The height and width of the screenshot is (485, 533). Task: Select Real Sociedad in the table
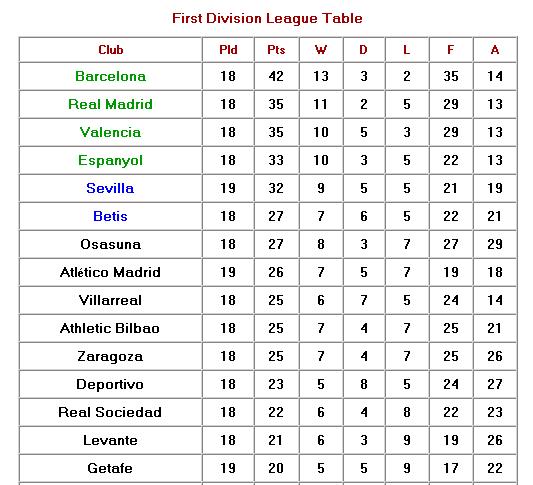110,412
